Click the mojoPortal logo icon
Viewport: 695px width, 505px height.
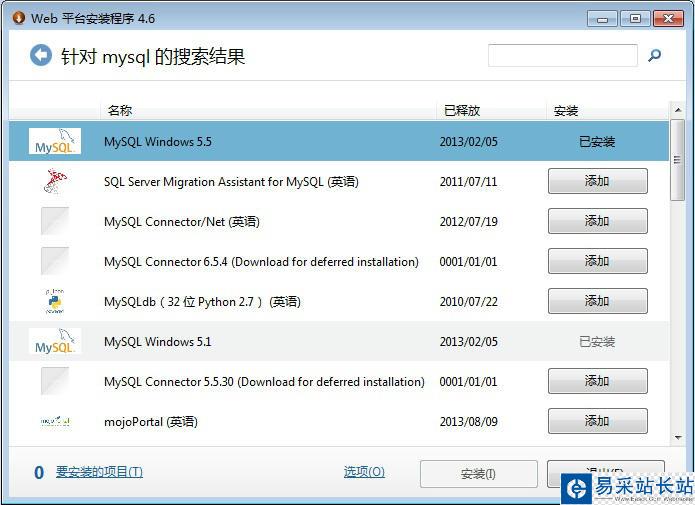pyautogui.click(x=55, y=421)
